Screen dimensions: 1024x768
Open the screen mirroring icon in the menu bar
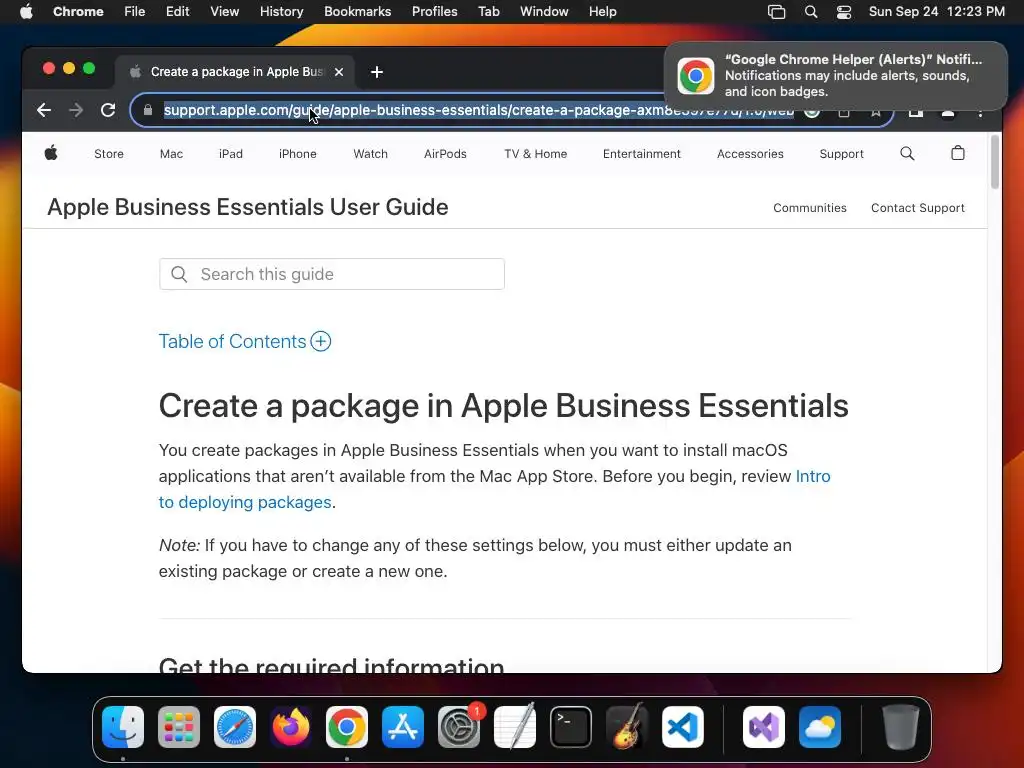coord(776,12)
